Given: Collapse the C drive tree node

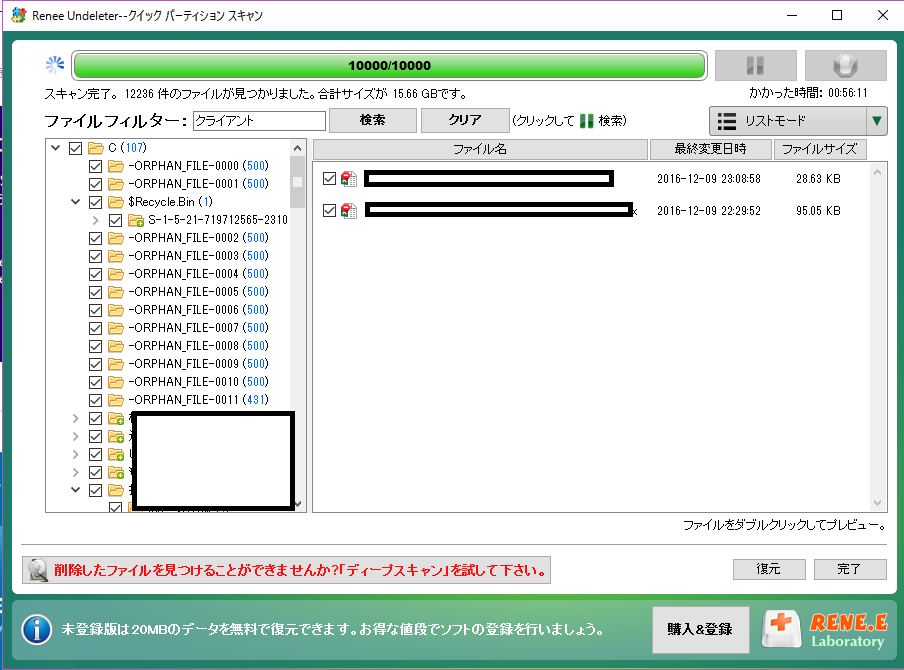Looking at the screenshot, I should pos(55,148).
